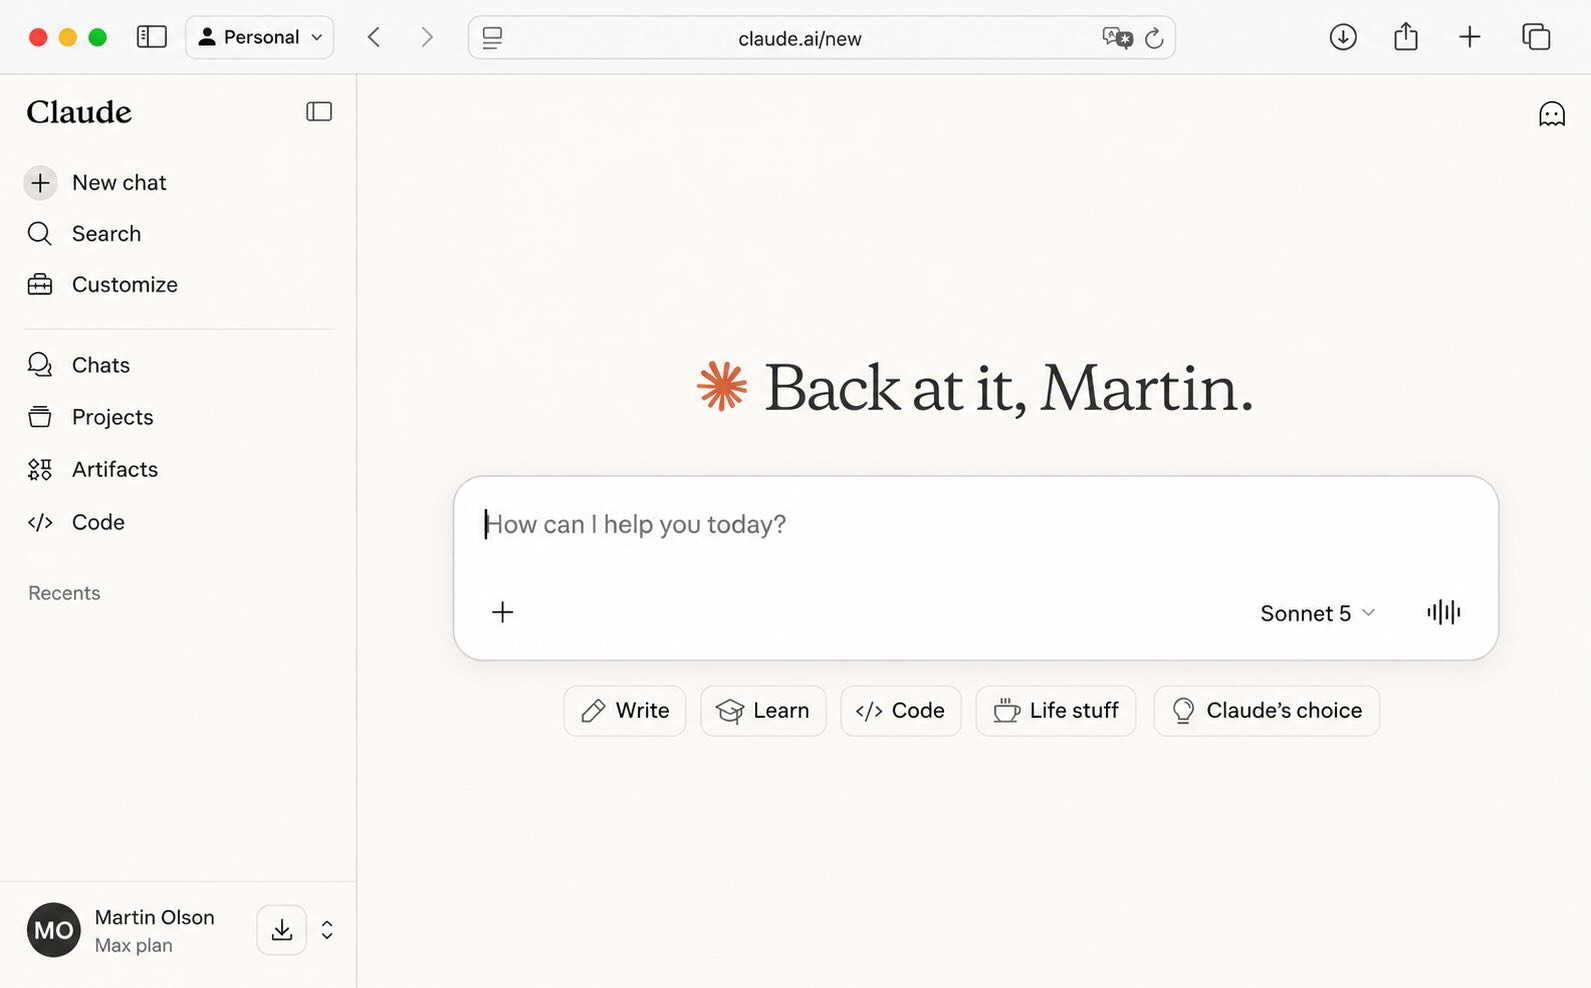Screen dimensions: 1591x988
Task: Show the tab overview
Action: [1536, 37]
